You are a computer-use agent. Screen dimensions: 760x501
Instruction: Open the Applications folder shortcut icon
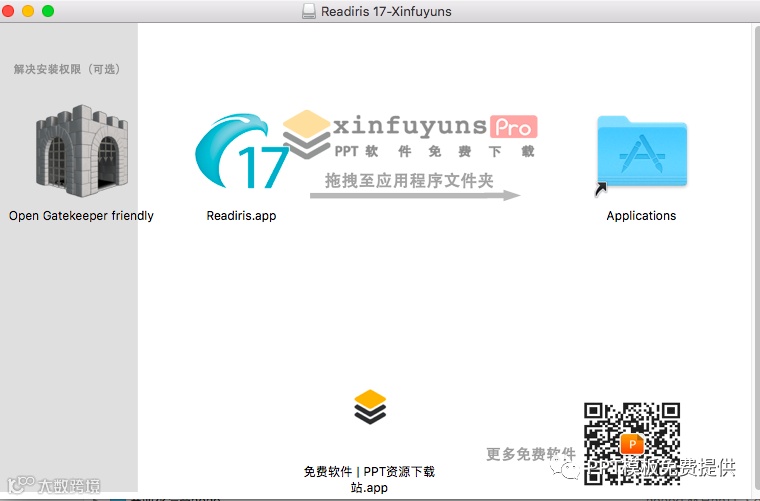click(x=641, y=154)
